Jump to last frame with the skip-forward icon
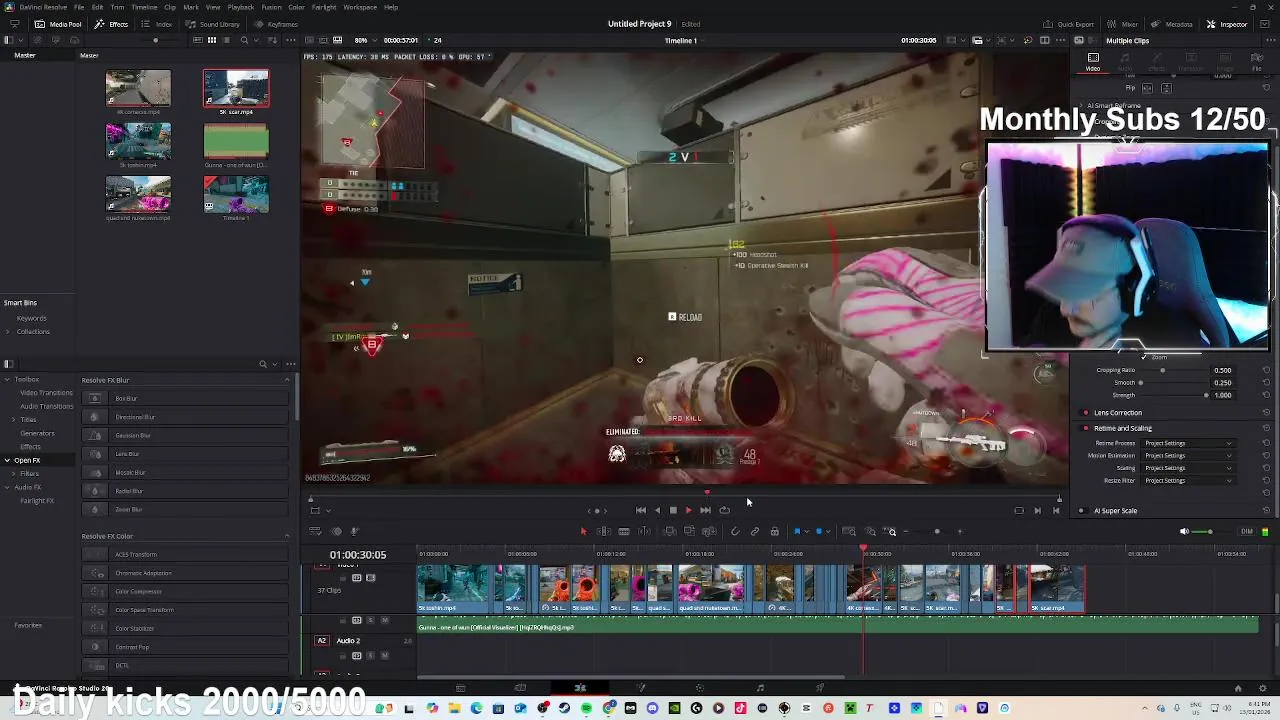 [x=705, y=510]
